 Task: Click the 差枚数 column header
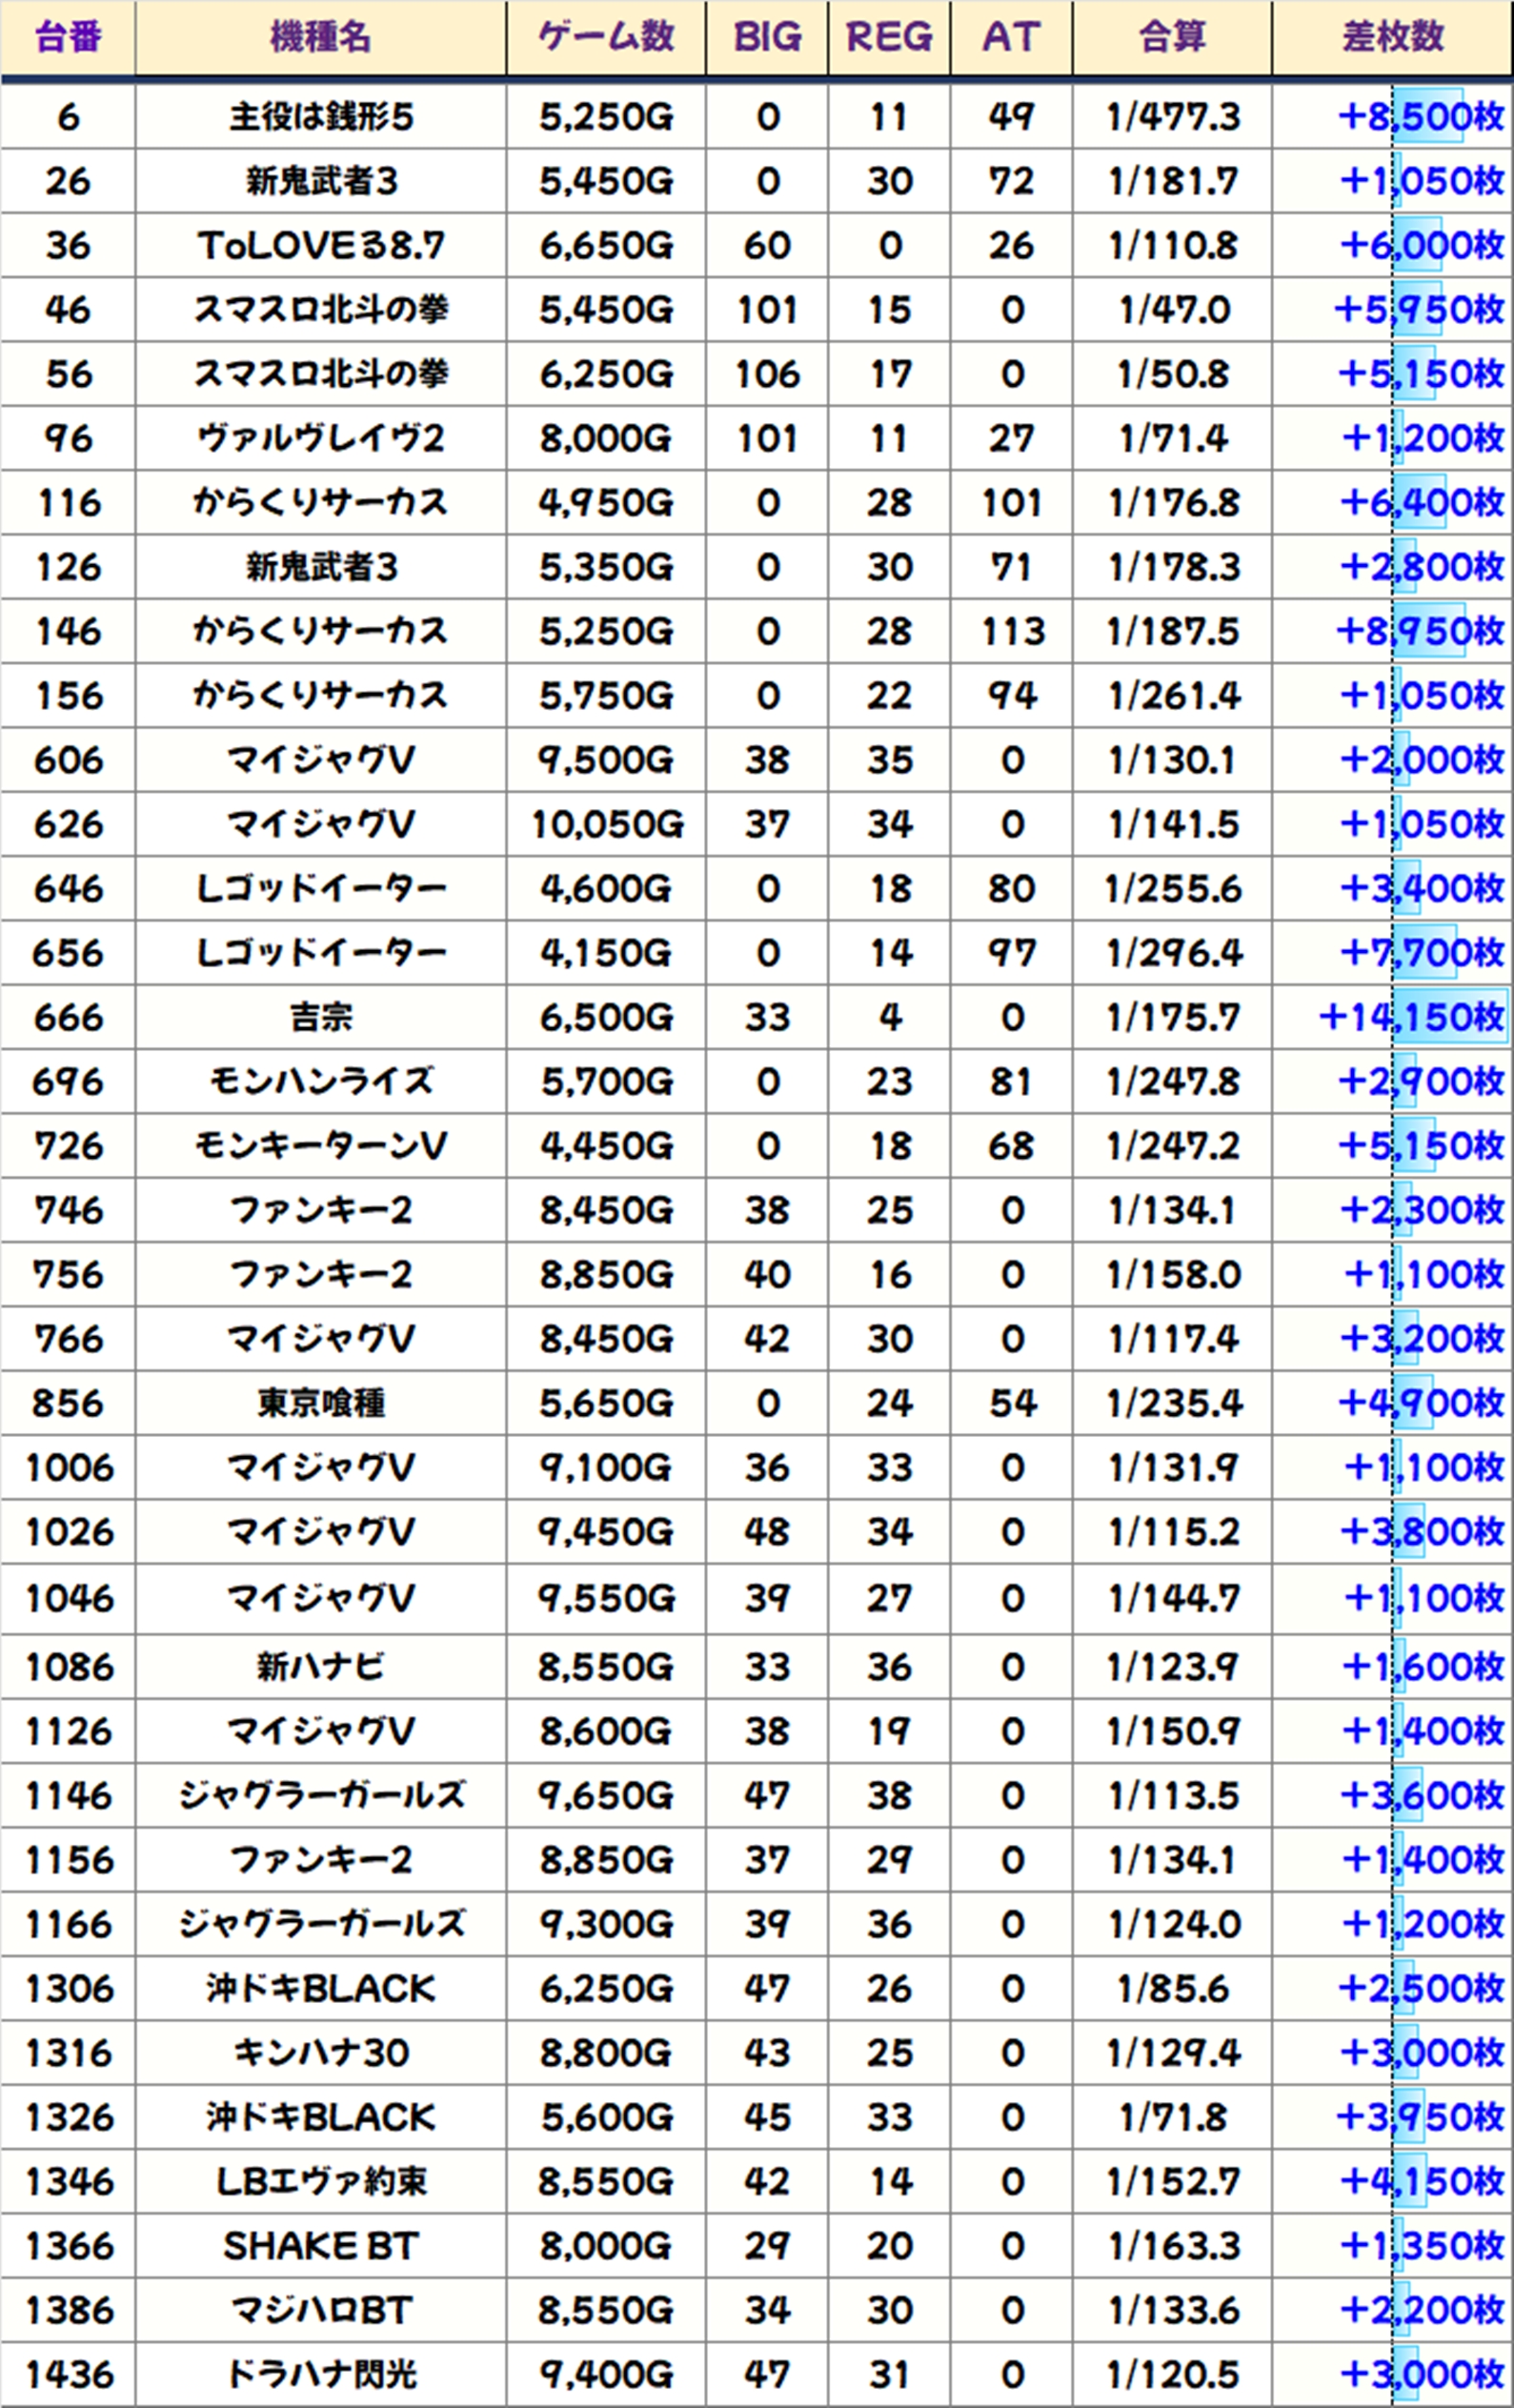coord(1392,38)
